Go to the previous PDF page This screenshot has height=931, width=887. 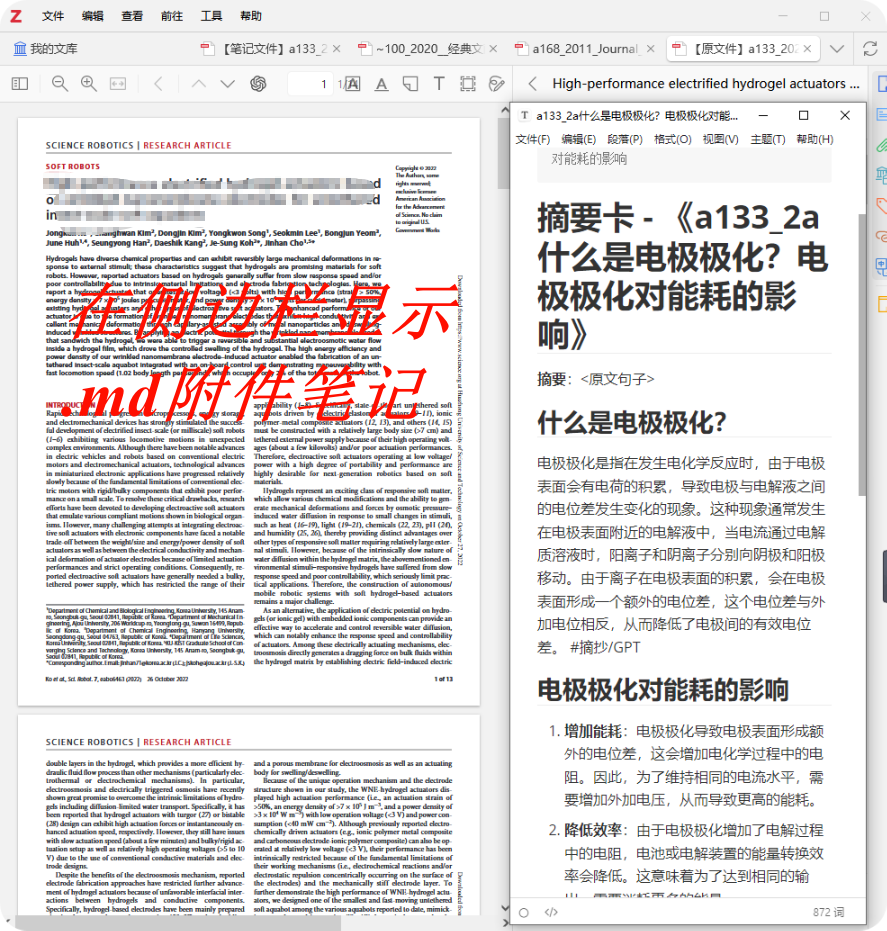(198, 84)
